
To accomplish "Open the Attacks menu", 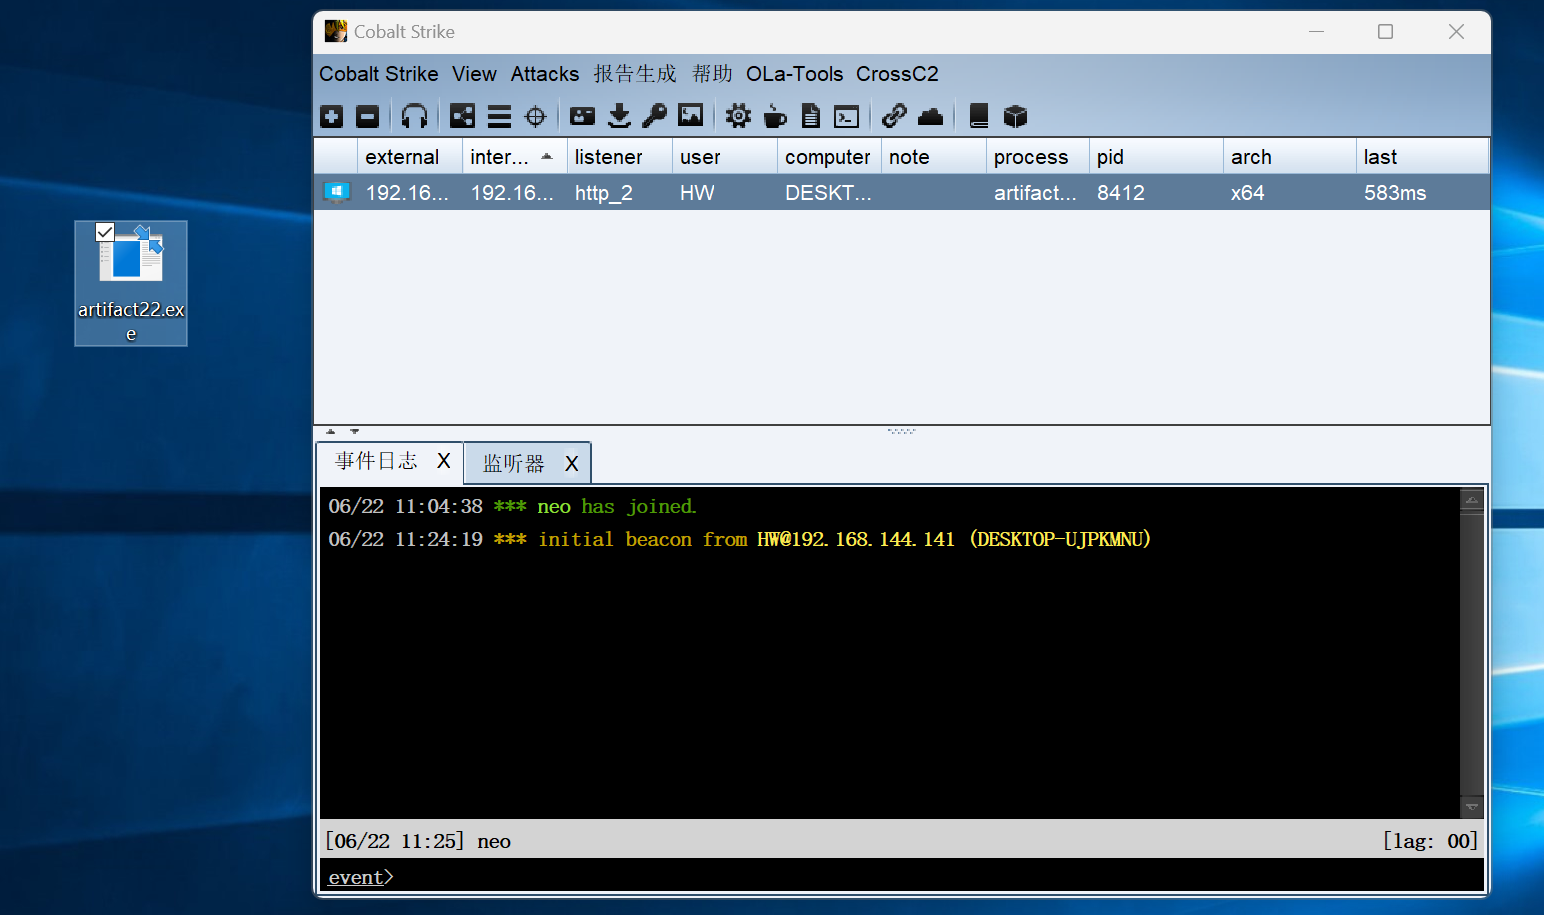I will (x=544, y=74).
